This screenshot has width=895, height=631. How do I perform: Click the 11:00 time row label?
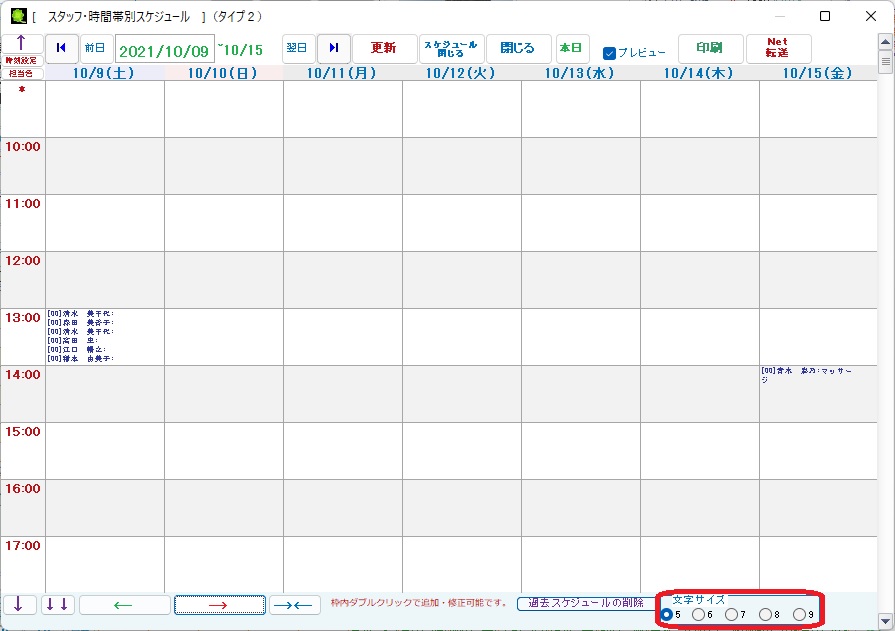23,204
